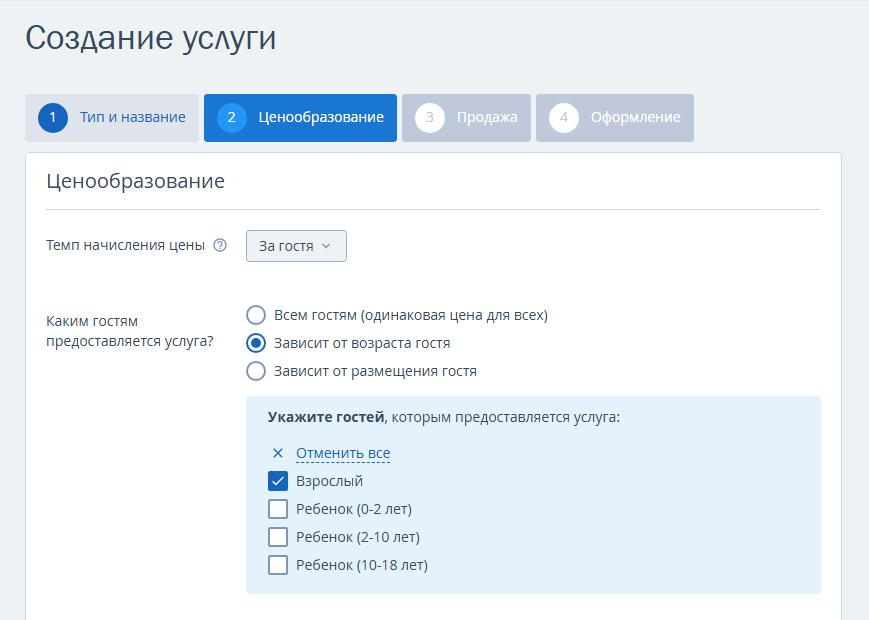Click the Создание услуги page heading
The image size is (869, 620).
[x=151, y=39]
